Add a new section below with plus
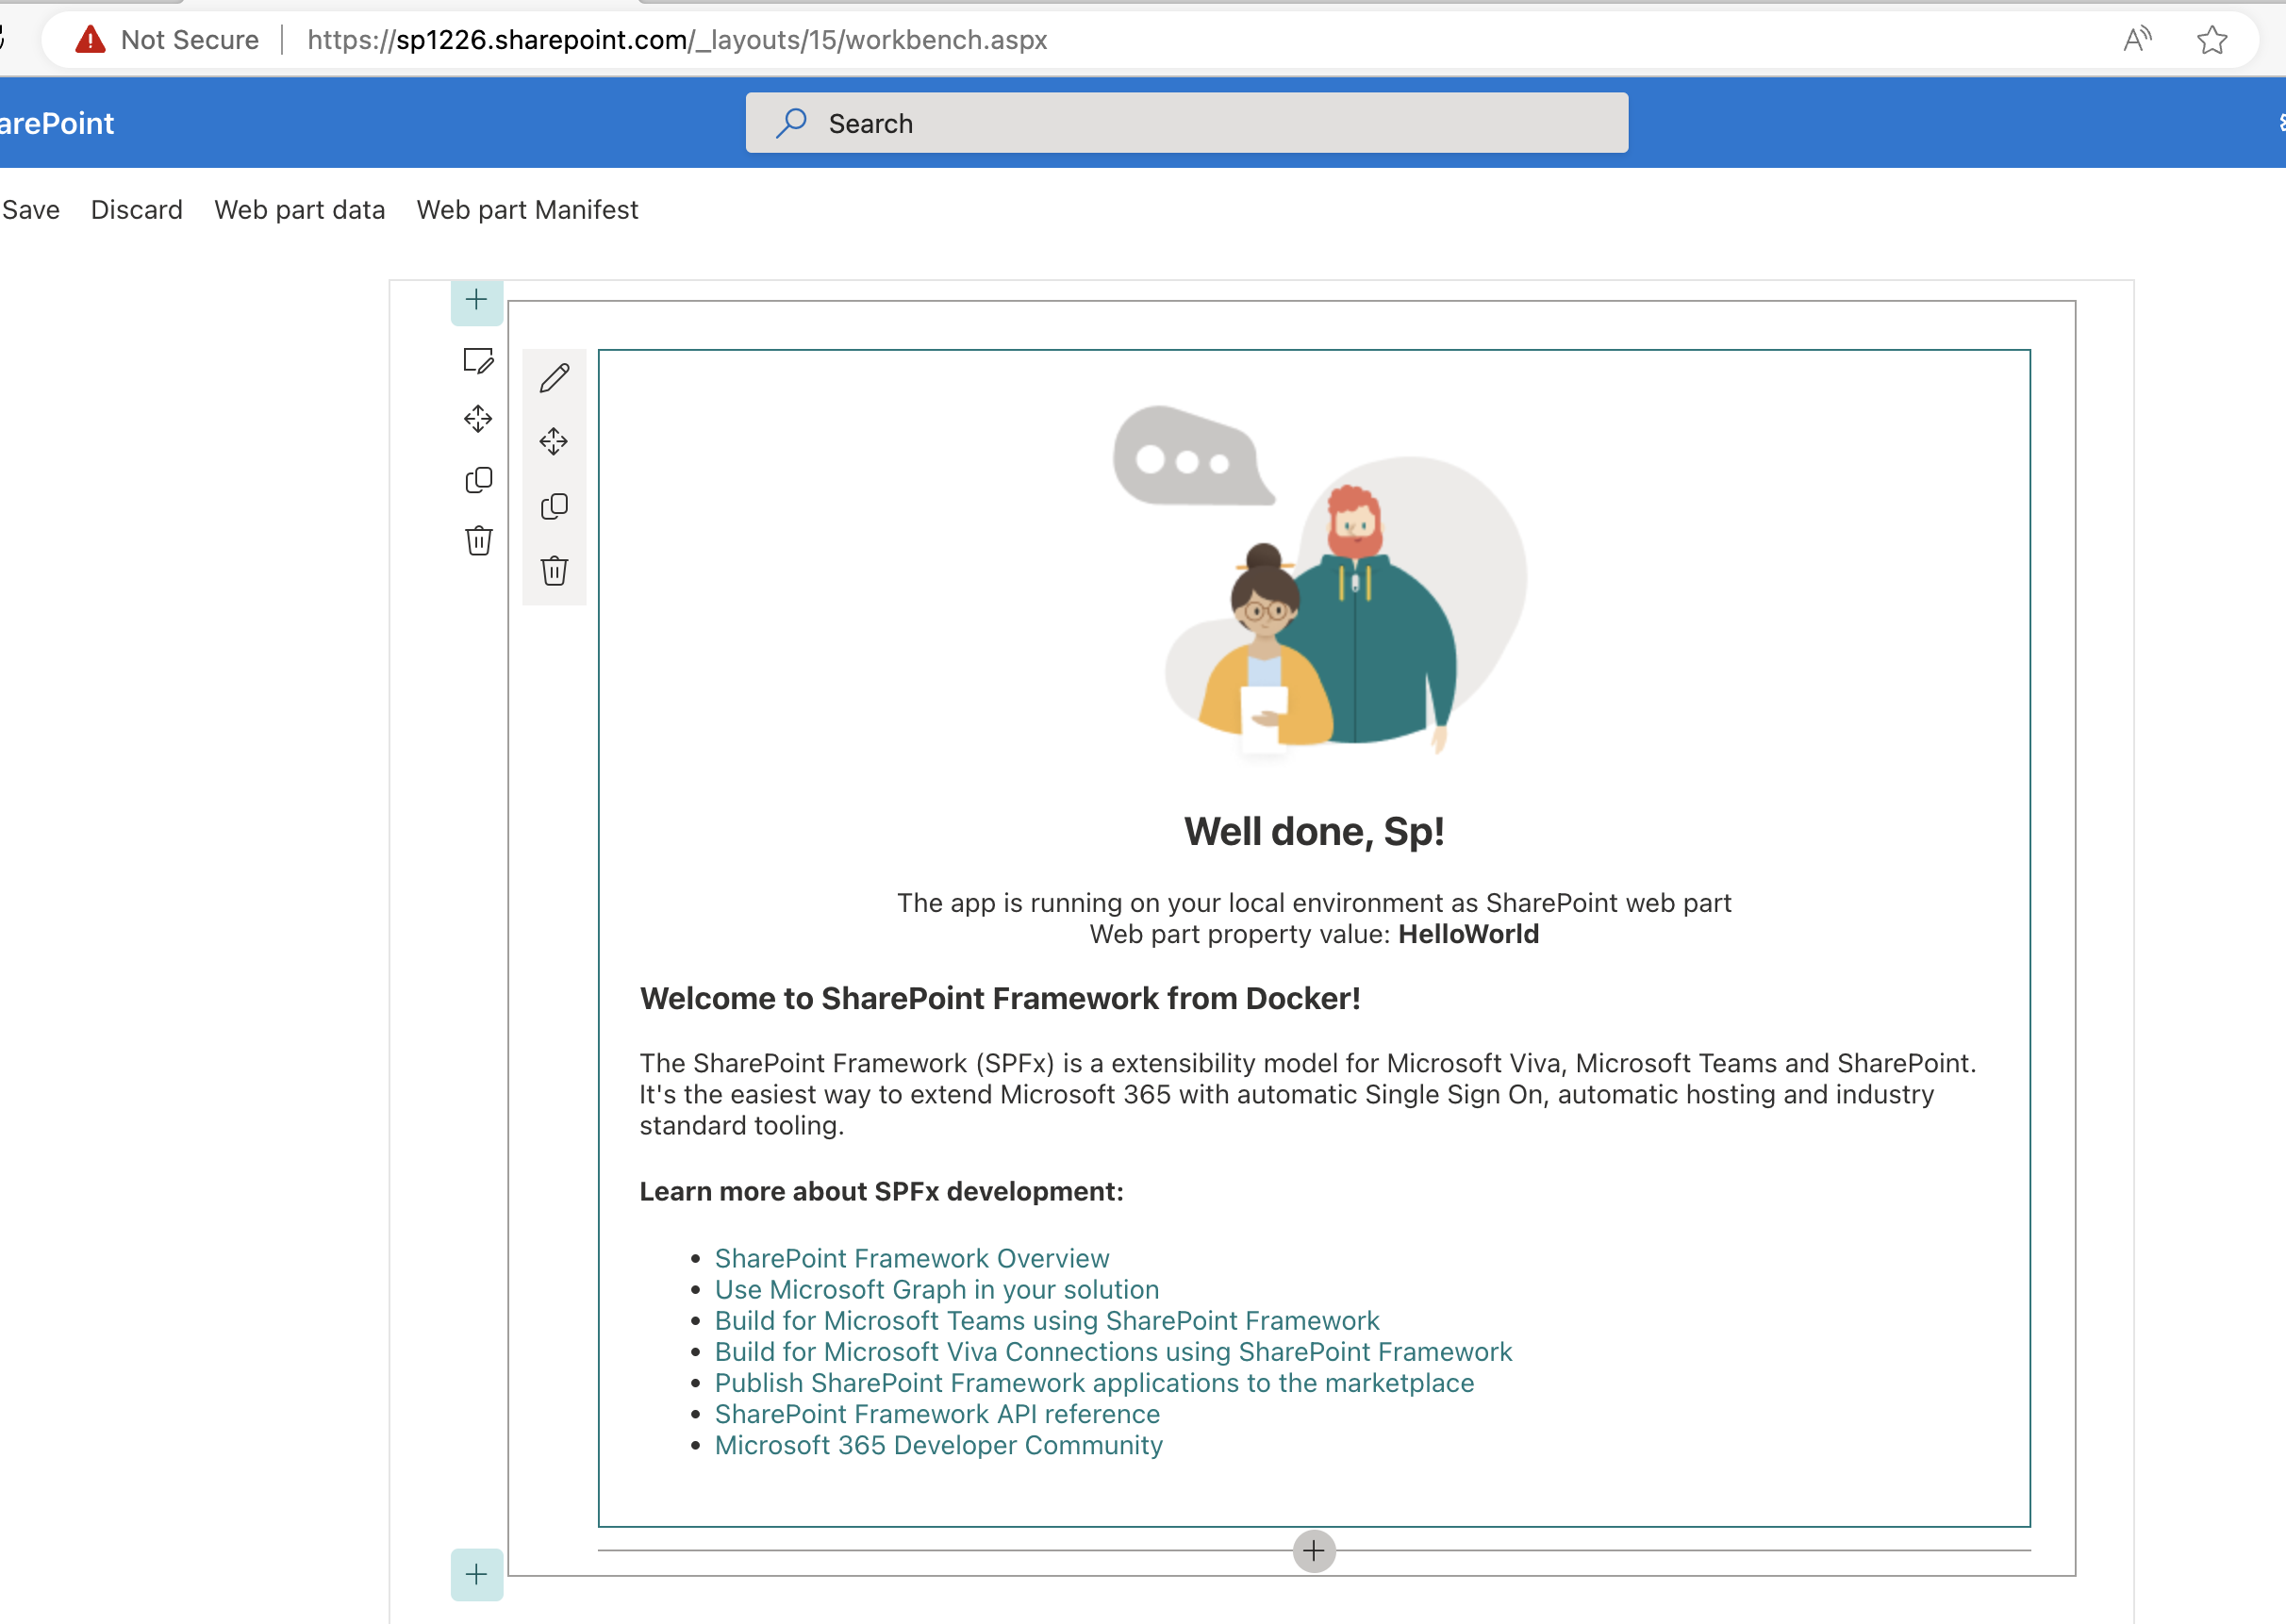 click(x=476, y=1574)
